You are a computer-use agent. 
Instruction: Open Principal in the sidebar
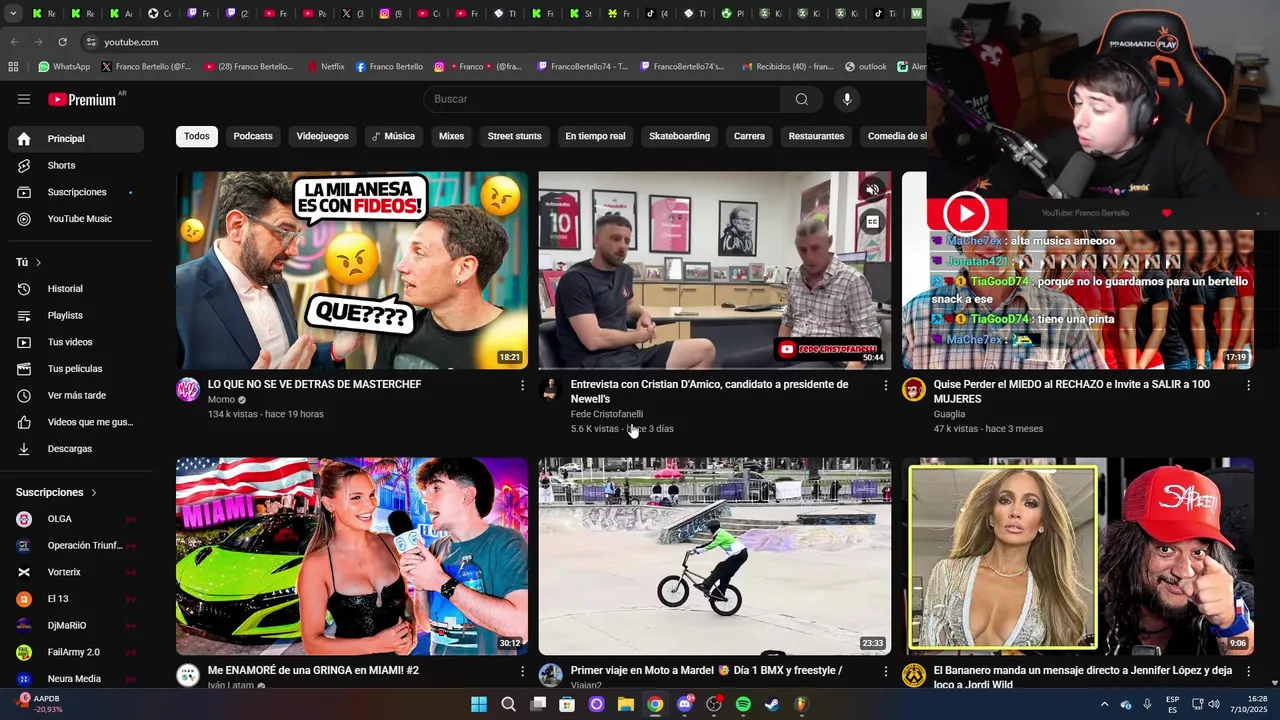tap(76, 139)
